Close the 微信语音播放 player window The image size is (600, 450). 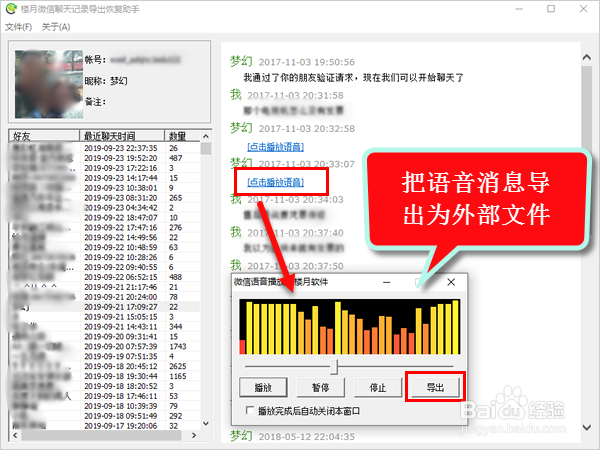click(451, 282)
